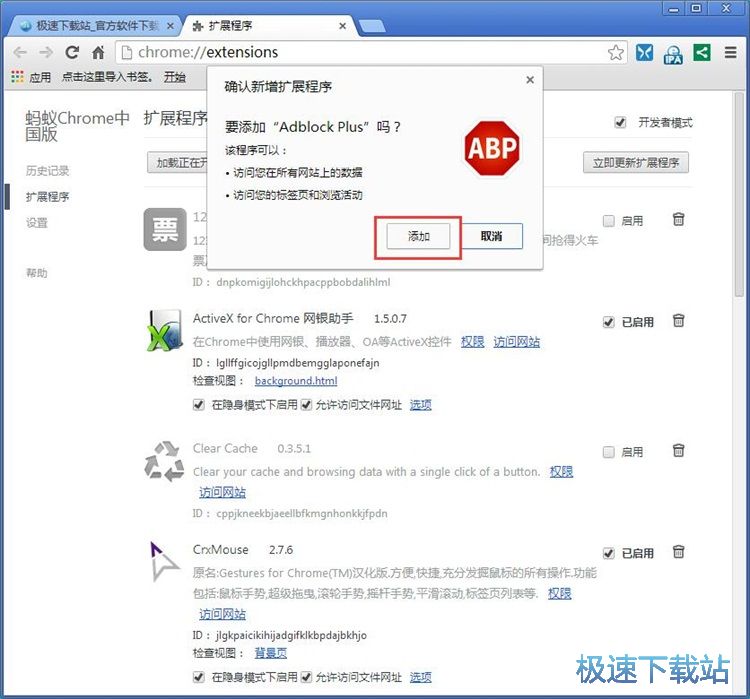Screen dimensions: 750x699
Task: Close the 极速下载站 tab
Action: 170,26
